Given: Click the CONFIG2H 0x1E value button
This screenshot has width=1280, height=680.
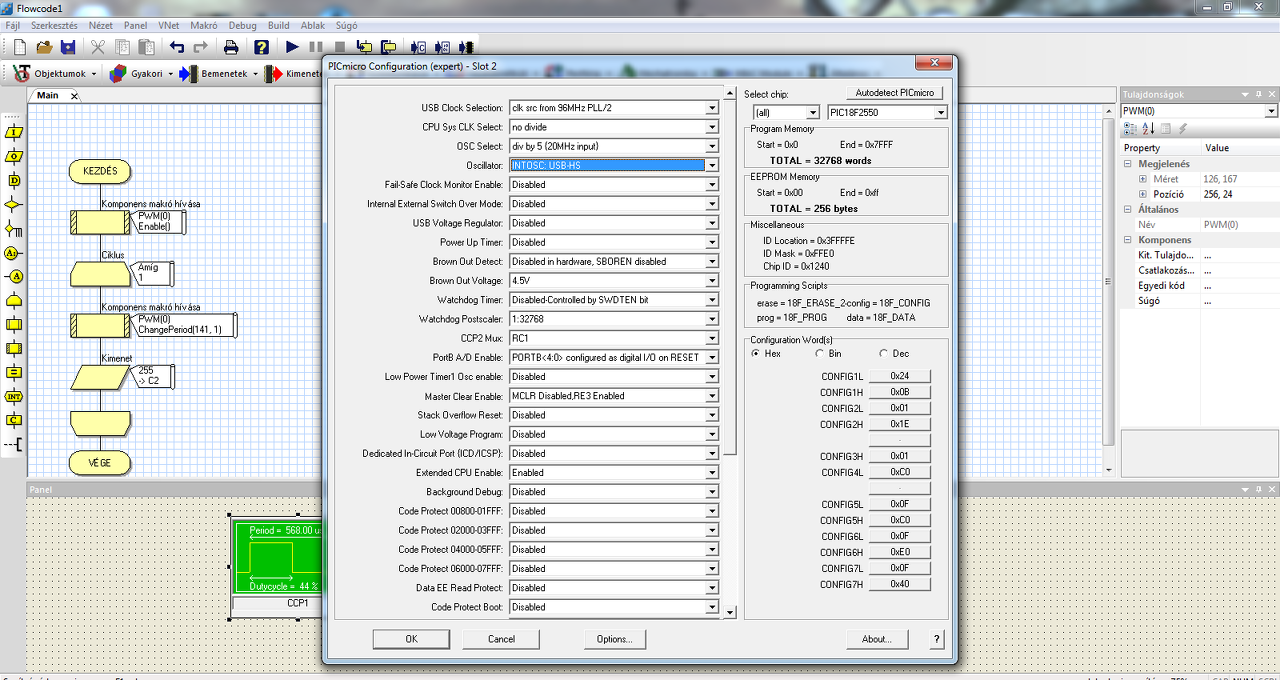Looking at the screenshot, I should click(x=898, y=424).
